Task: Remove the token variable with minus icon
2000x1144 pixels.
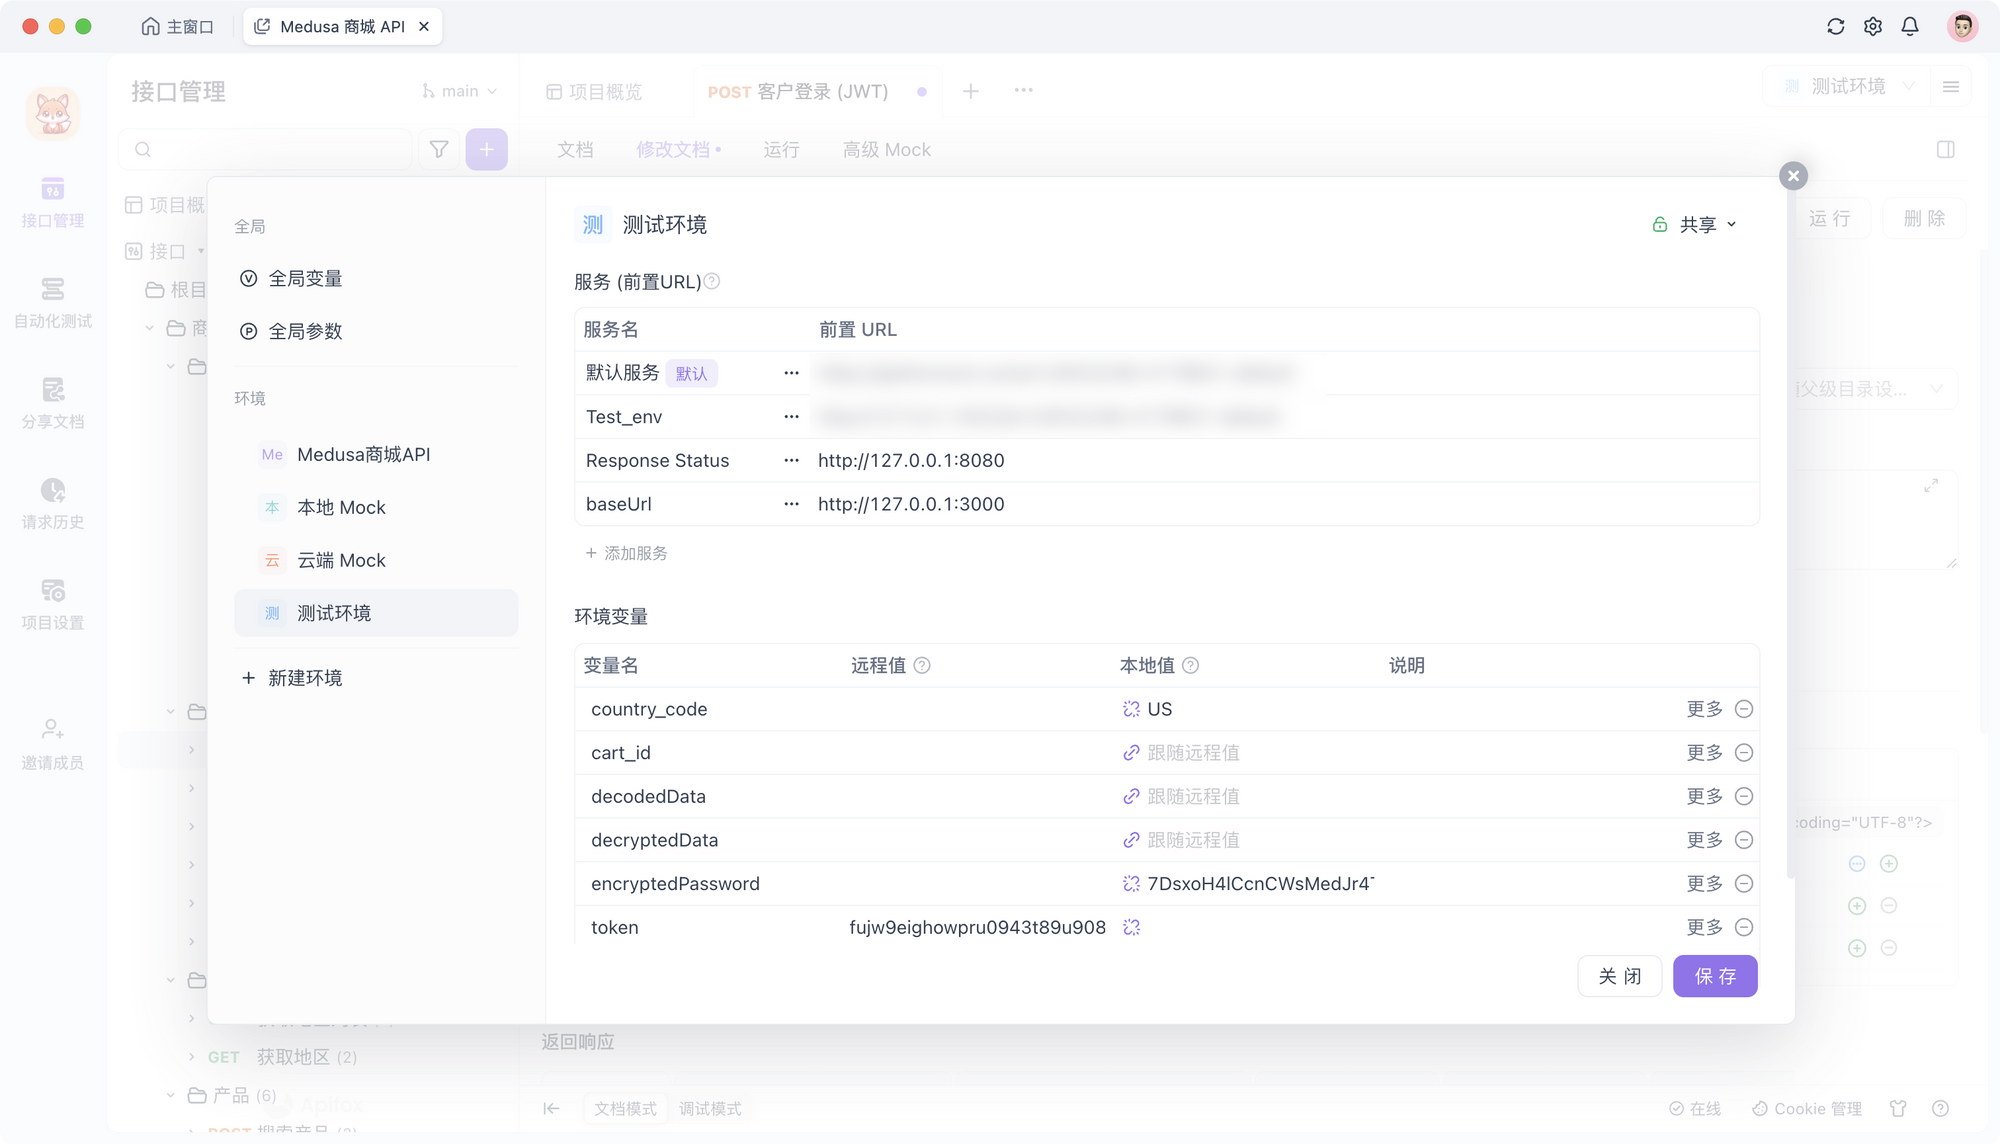Action: pos(1743,927)
